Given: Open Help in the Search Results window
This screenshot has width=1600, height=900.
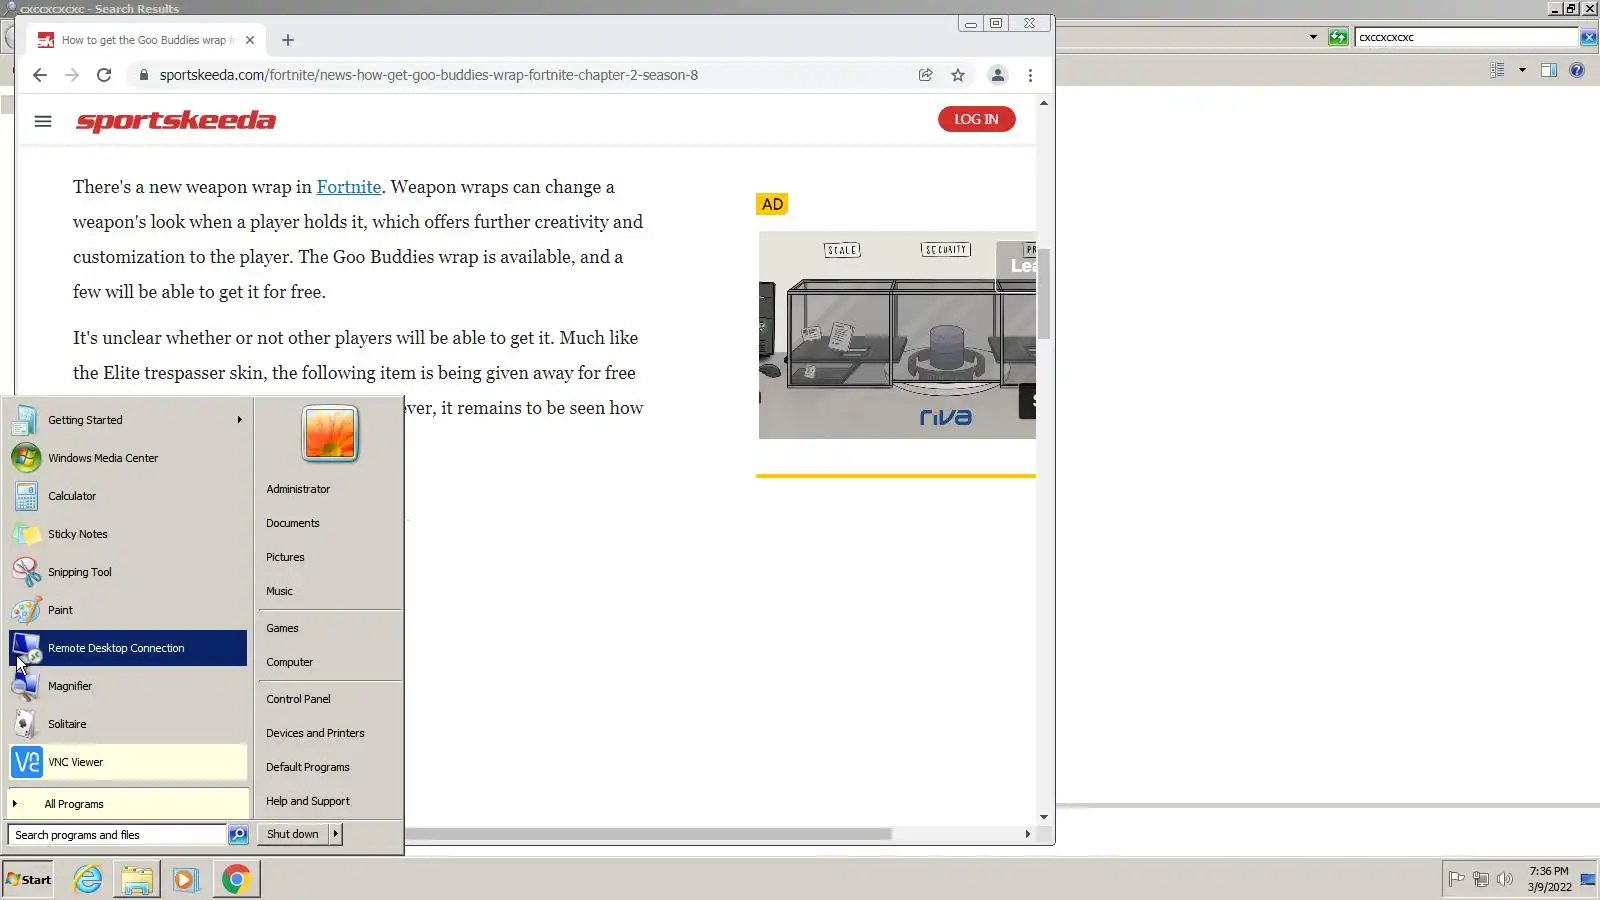Looking at the screenshot, I should [x=1577, y=70].
